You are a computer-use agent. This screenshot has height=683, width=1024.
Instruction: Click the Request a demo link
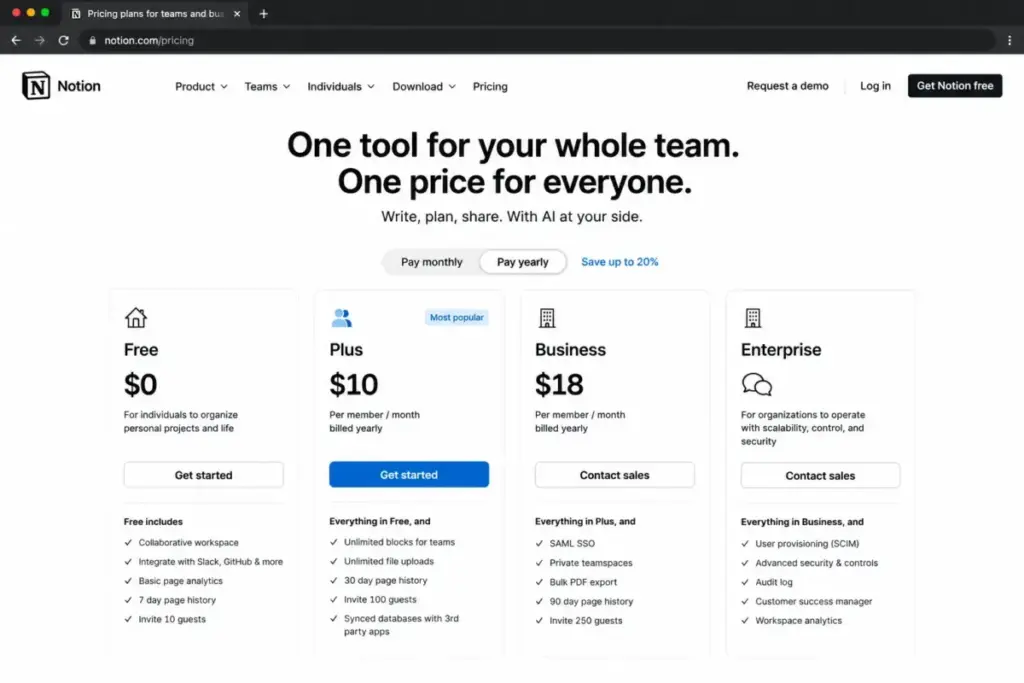pos(788,86)
